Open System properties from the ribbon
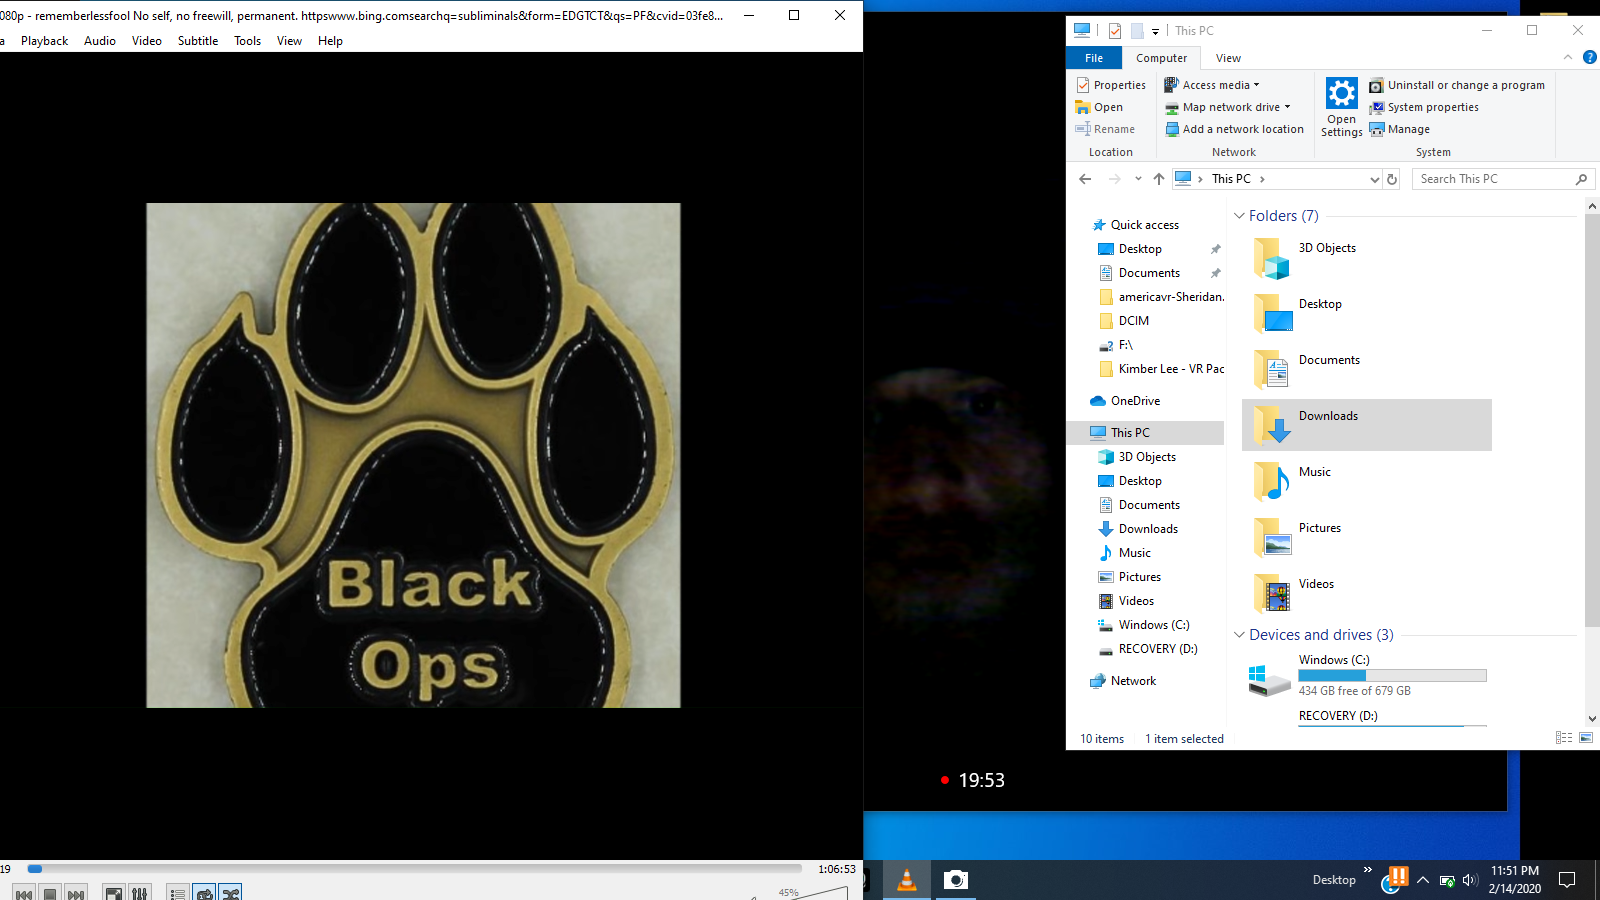This screenshot has width=1600, height=900. [x=1424, y=107]
